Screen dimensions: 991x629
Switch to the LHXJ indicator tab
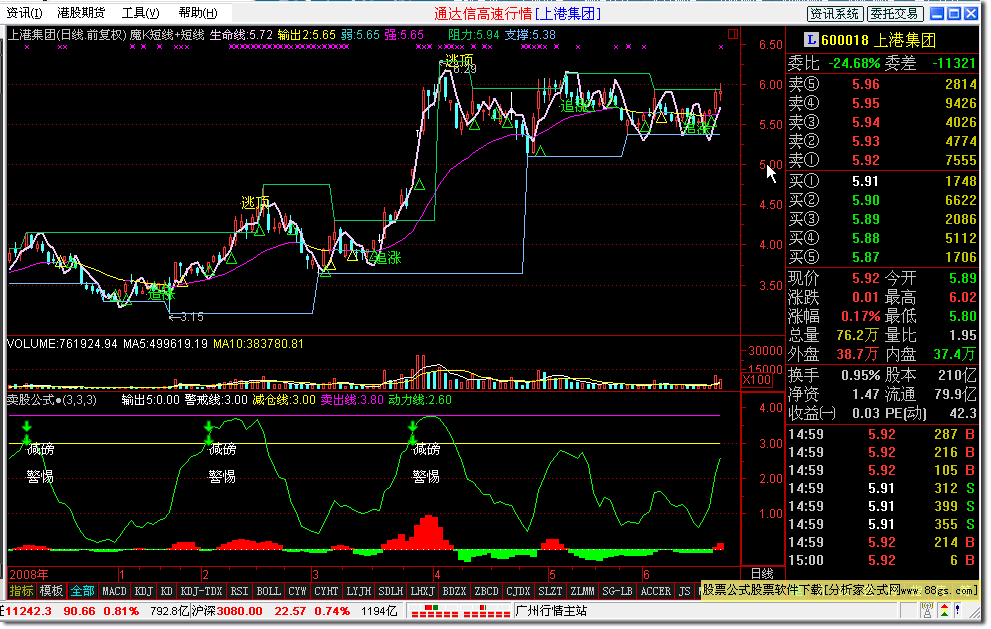[x=422, y=591]
